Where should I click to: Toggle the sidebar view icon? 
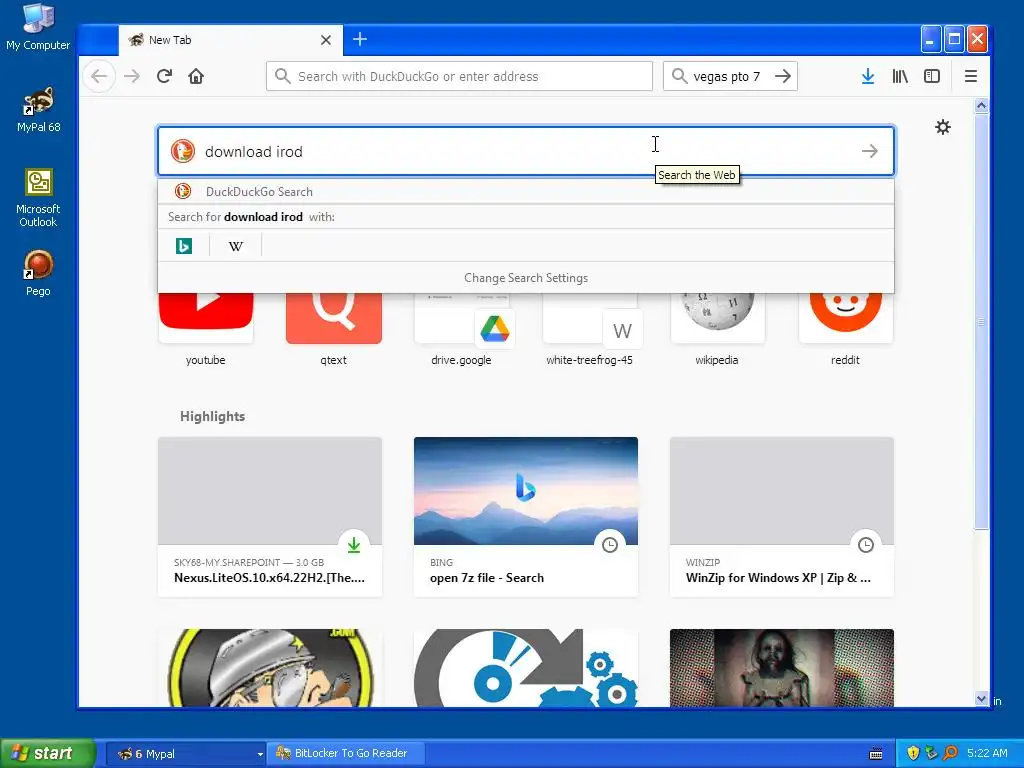(x=932, y=76)
